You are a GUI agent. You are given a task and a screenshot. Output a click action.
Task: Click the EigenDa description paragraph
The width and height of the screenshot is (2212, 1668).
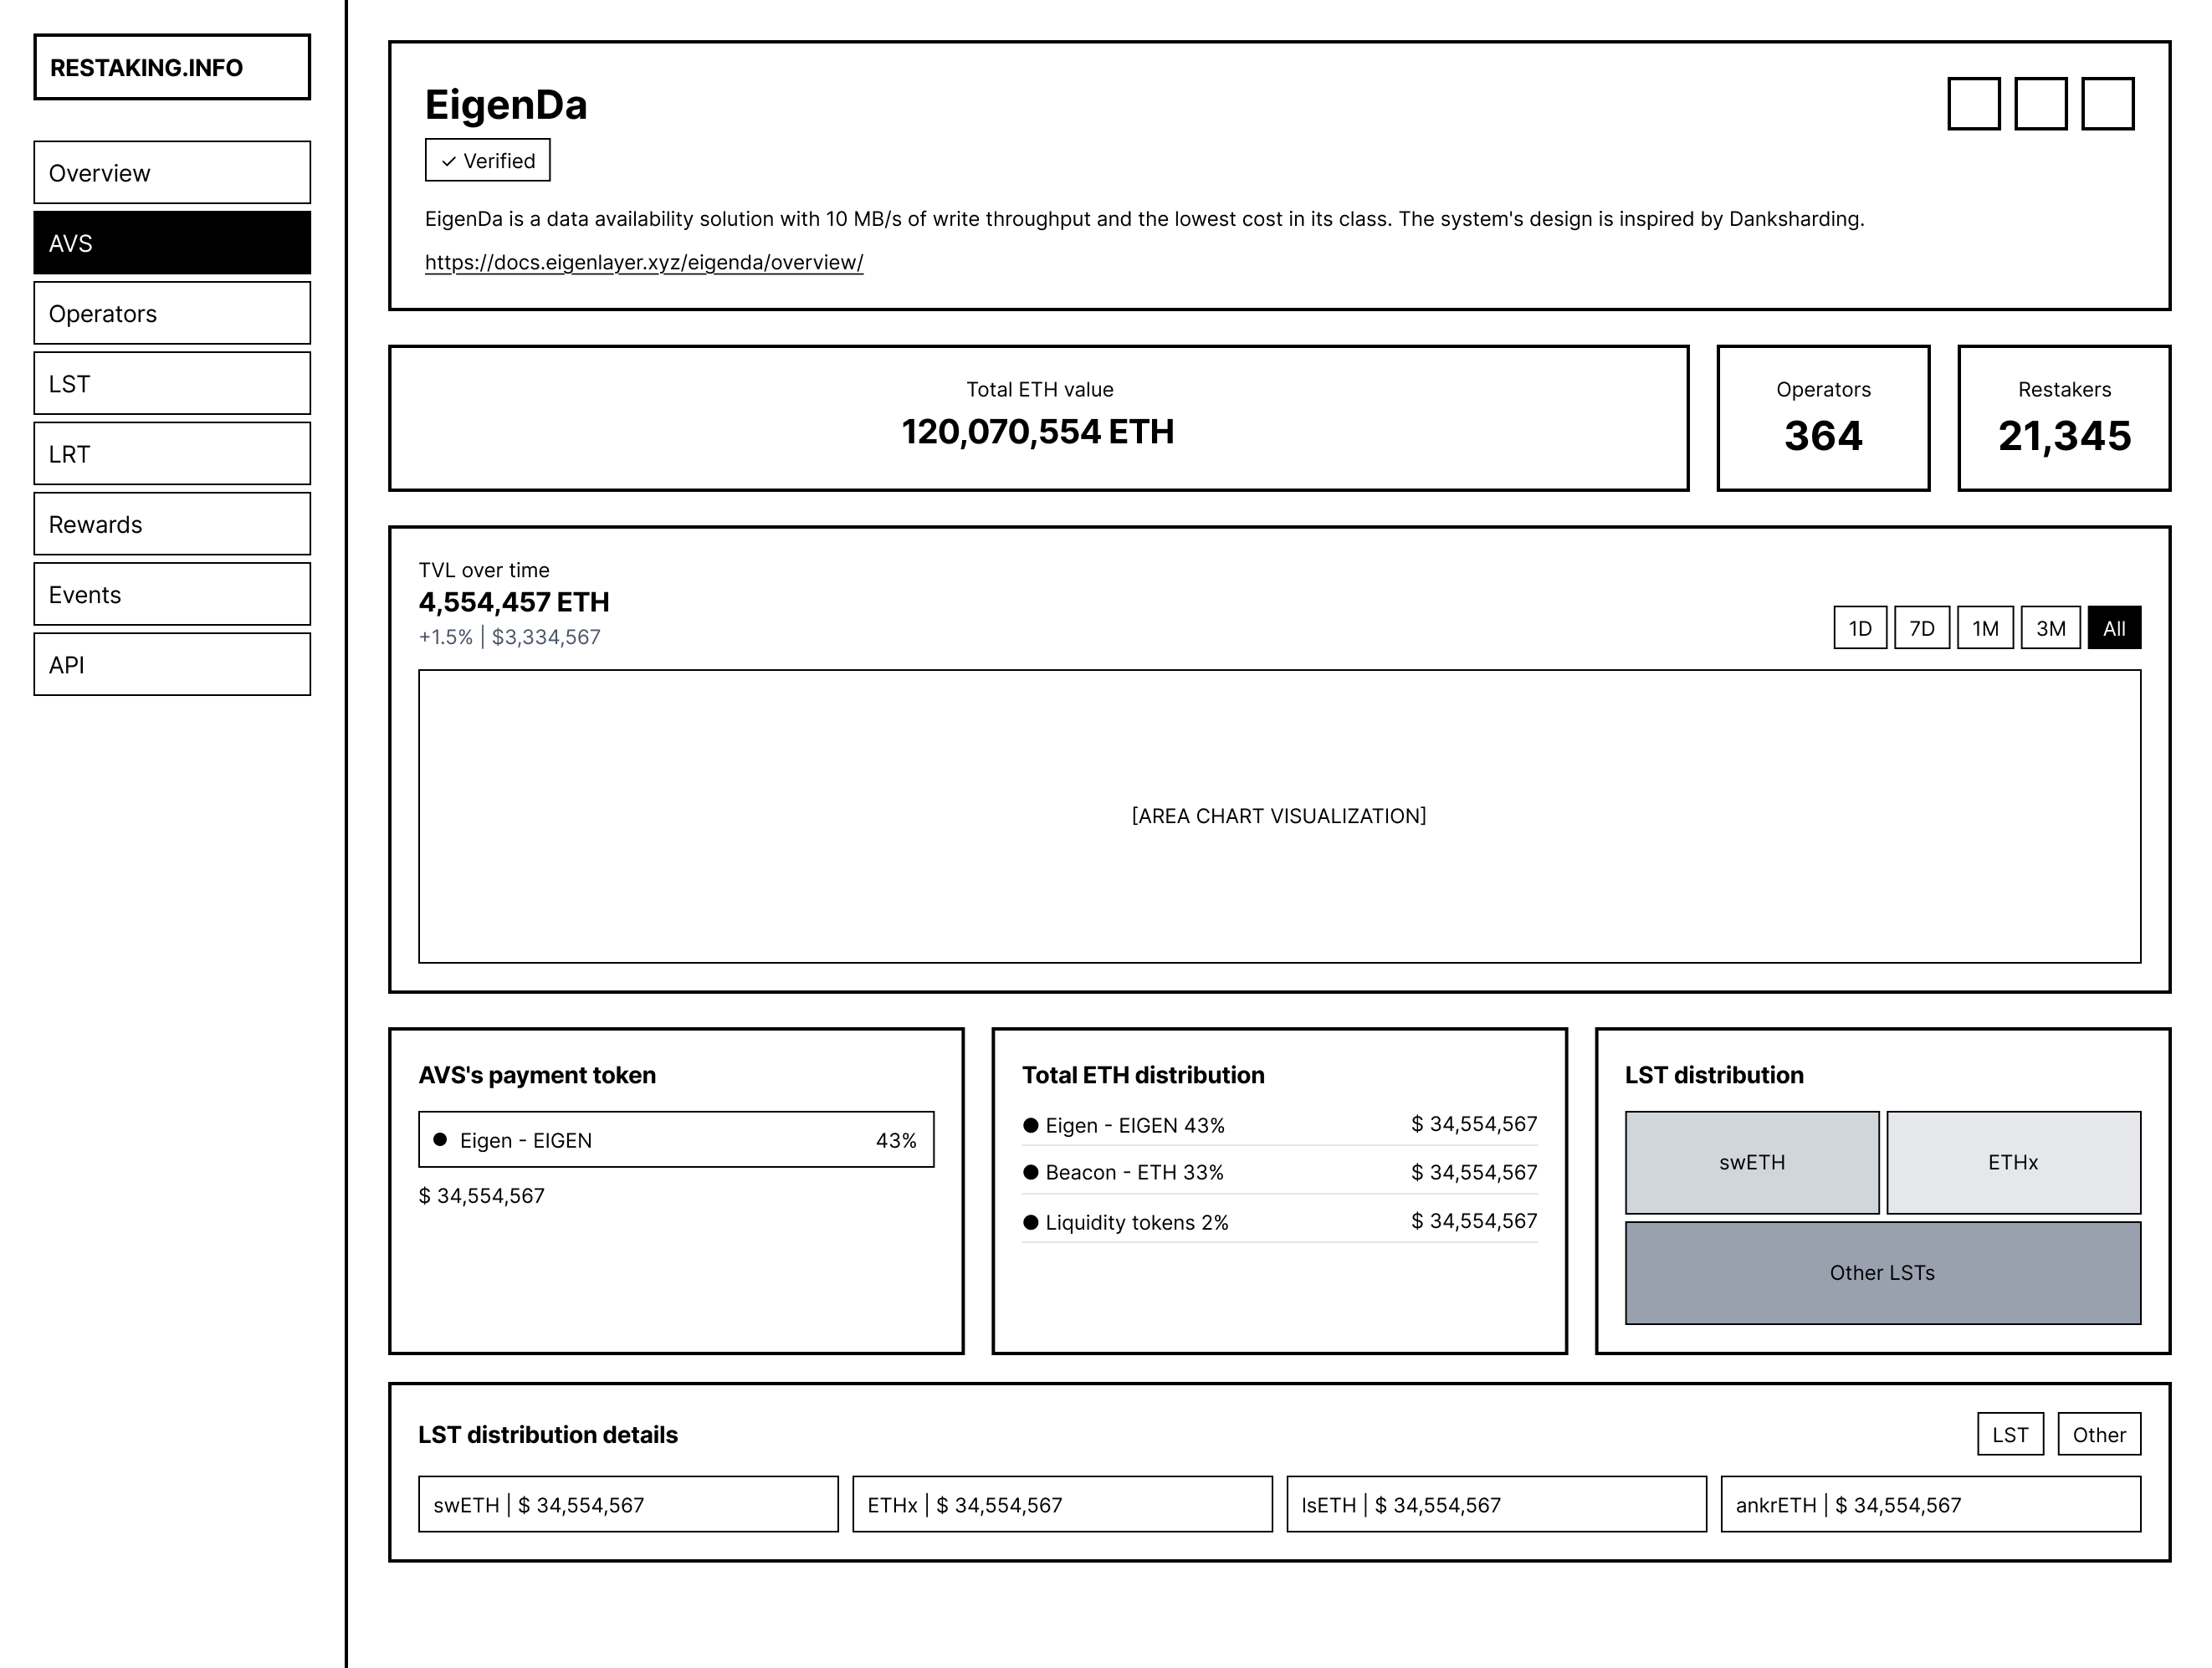click(1145, 219)
